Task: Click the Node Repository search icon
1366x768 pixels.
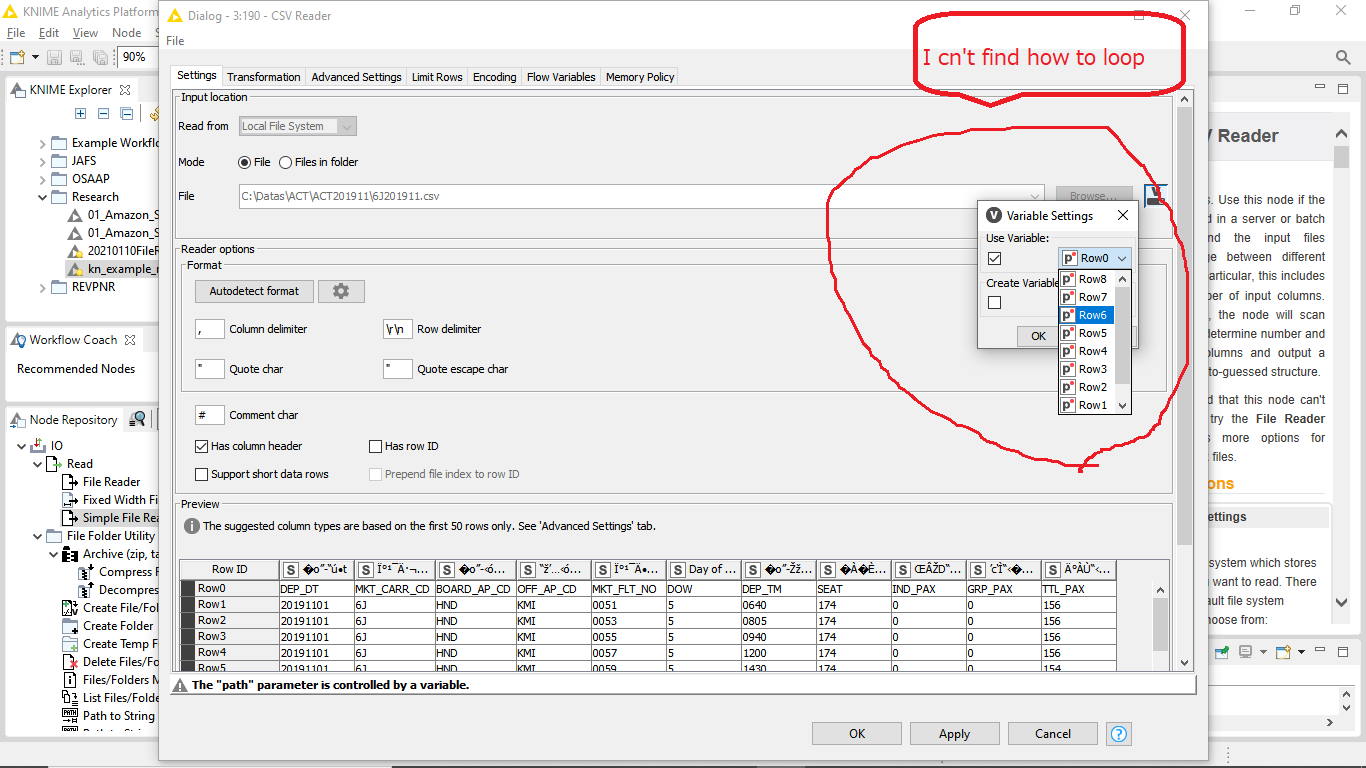Action: click(x=137, y=419)
